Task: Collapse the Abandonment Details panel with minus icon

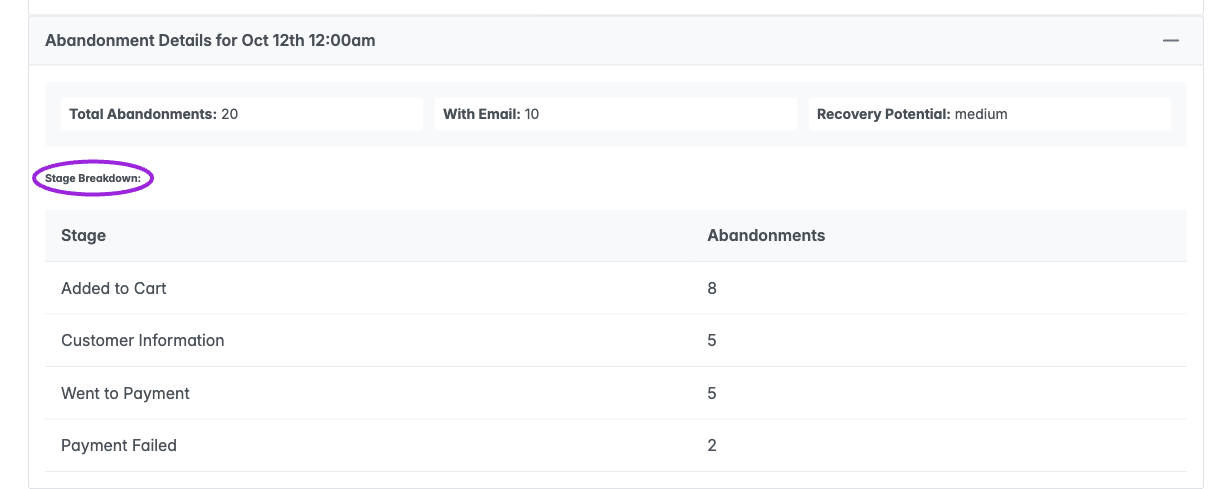Action: click(1170, 41)
